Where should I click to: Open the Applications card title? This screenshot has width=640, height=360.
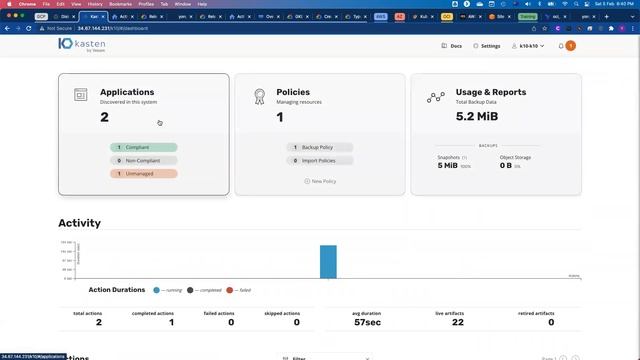pos(127,92)
